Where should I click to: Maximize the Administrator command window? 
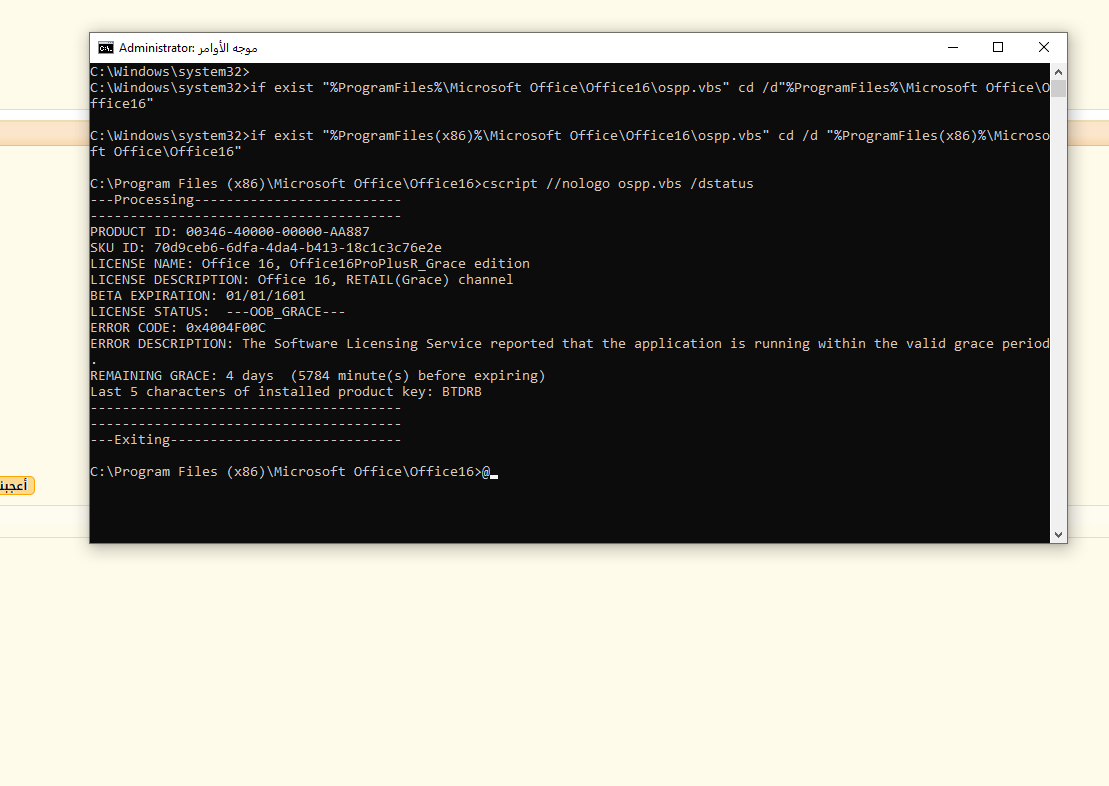pos(998,47)
